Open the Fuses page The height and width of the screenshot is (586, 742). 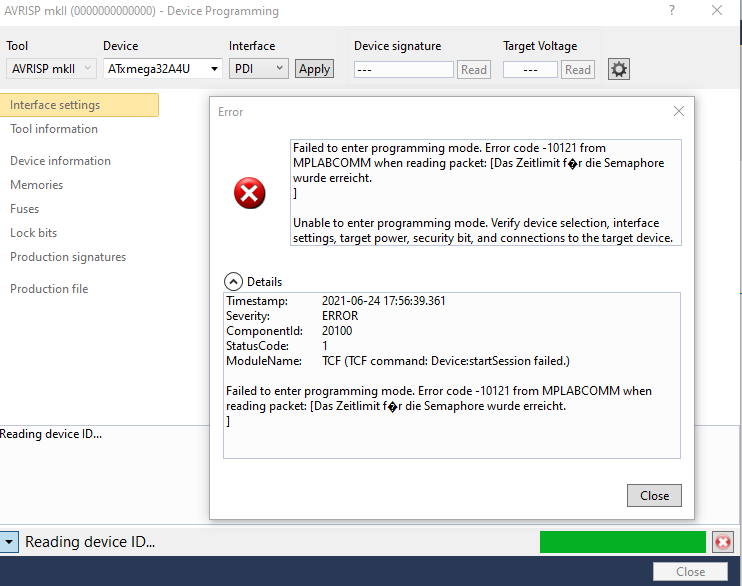point(25,209)
